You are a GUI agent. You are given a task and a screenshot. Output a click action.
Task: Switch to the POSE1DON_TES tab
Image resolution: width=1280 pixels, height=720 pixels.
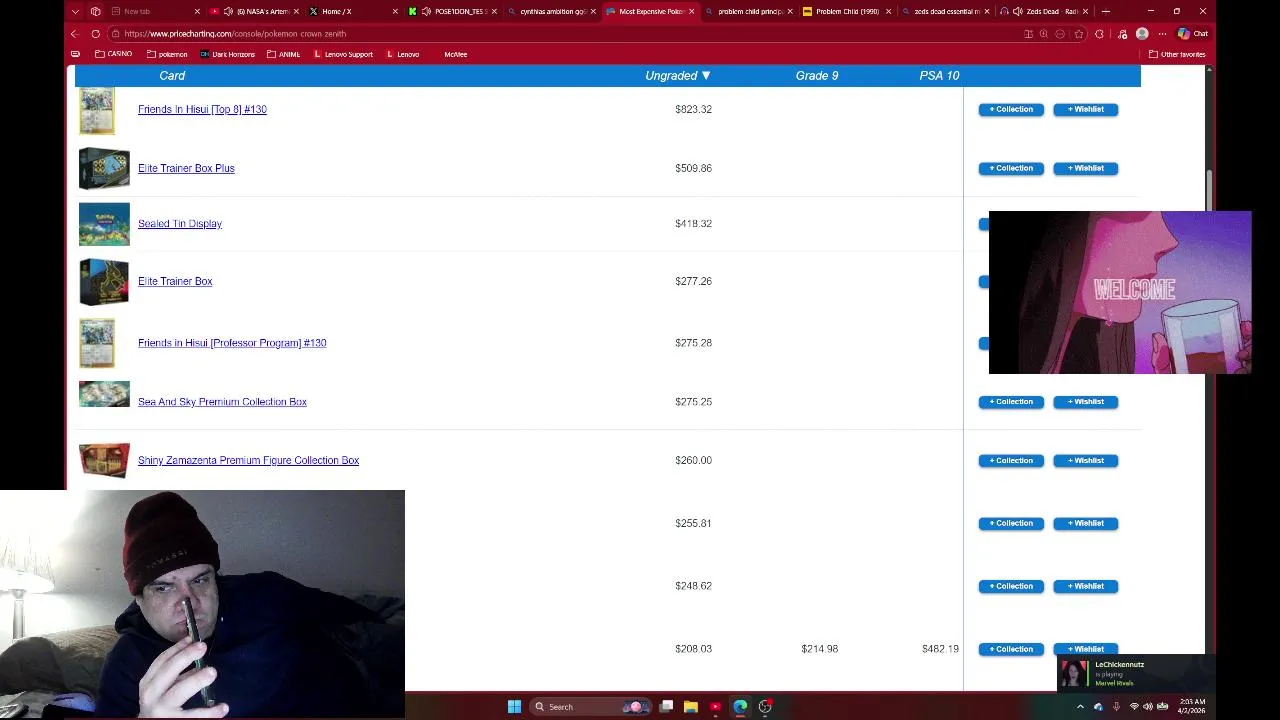coord(453,11)
